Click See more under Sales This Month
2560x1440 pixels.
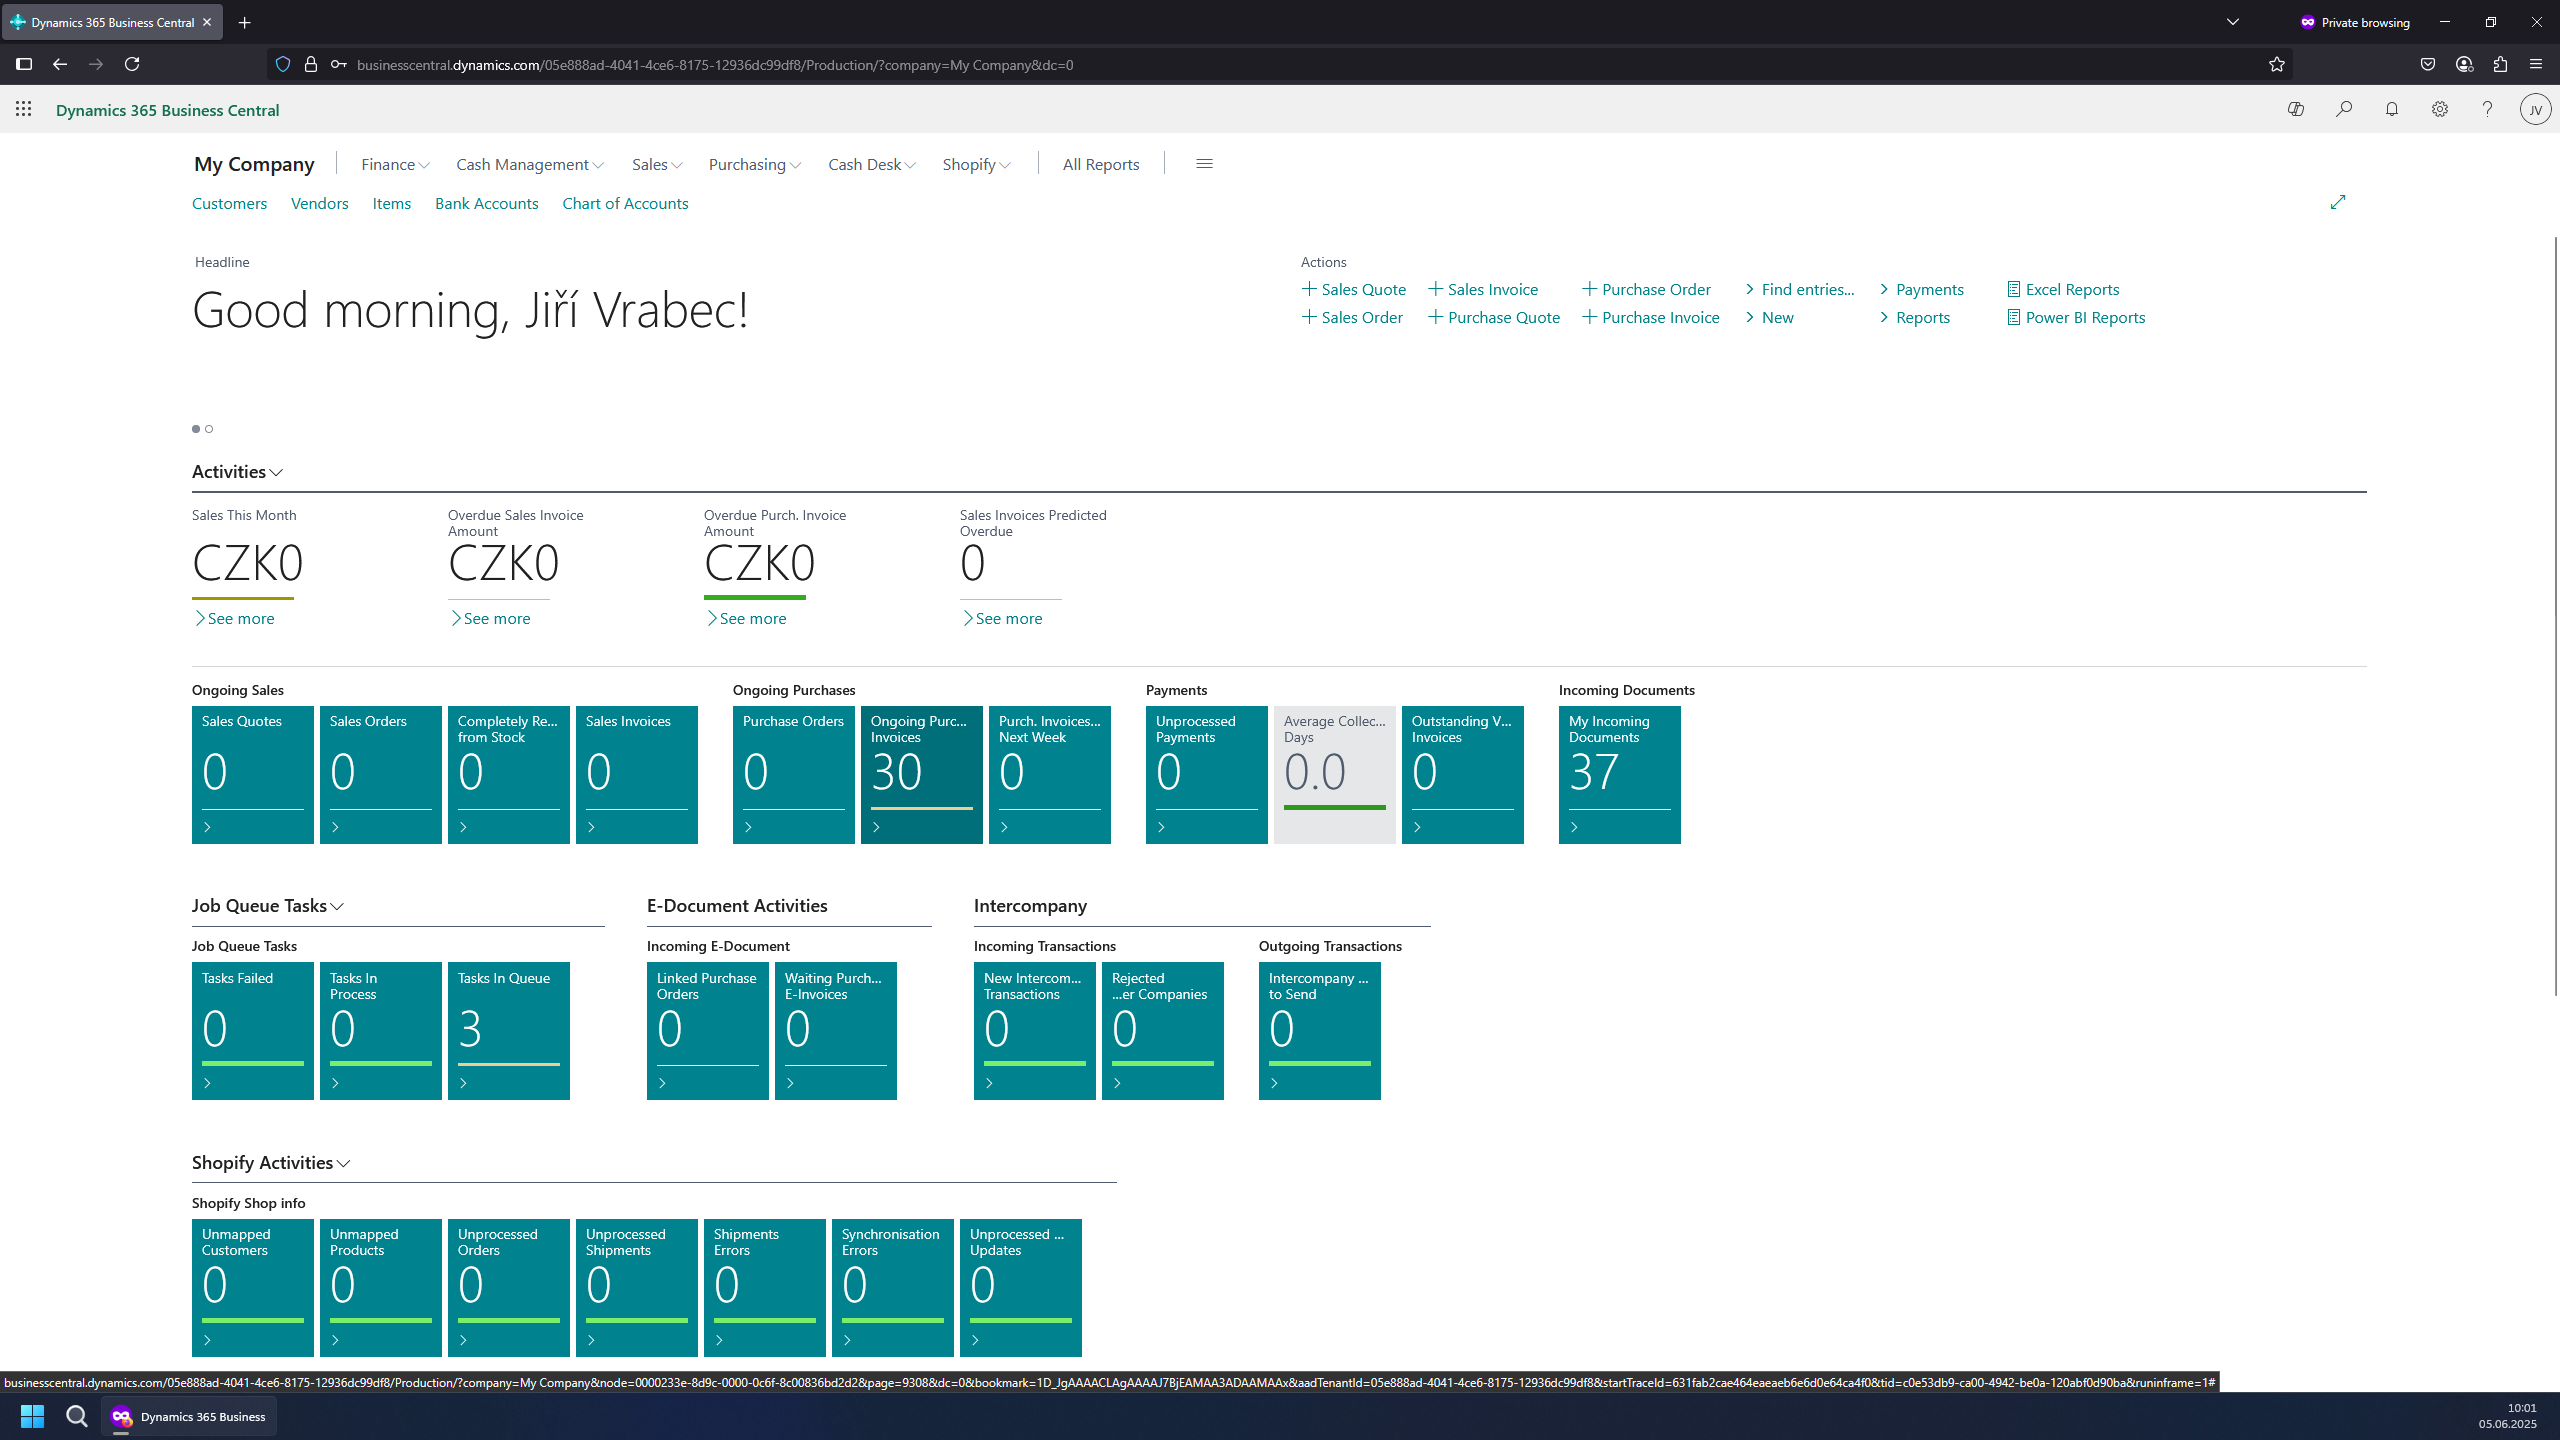tap(234, 619)
